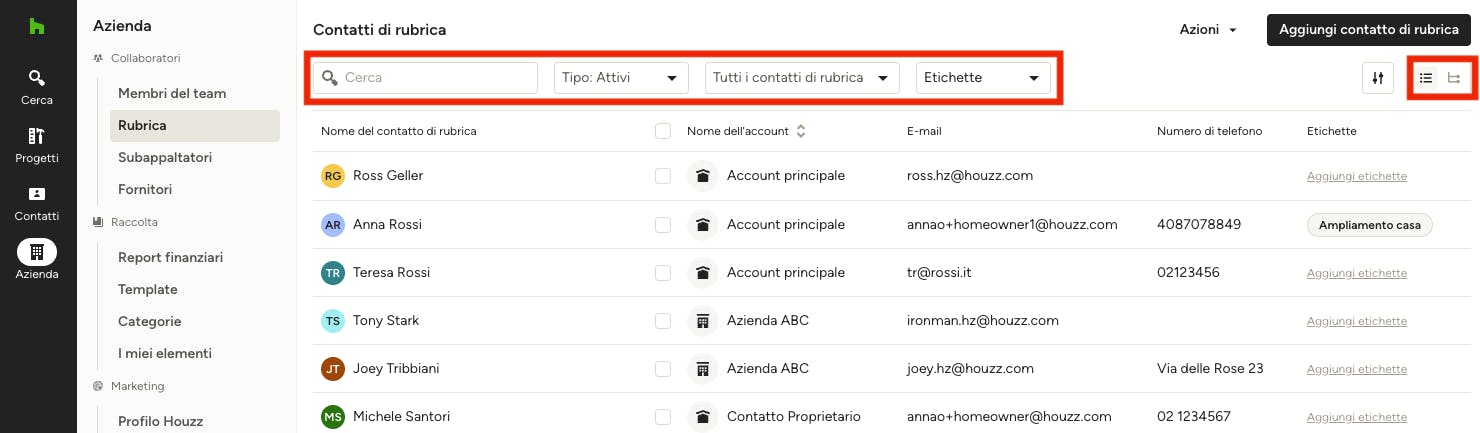Open the Etichette filter dropdown
1480x433 pixels.
(983, 78)
